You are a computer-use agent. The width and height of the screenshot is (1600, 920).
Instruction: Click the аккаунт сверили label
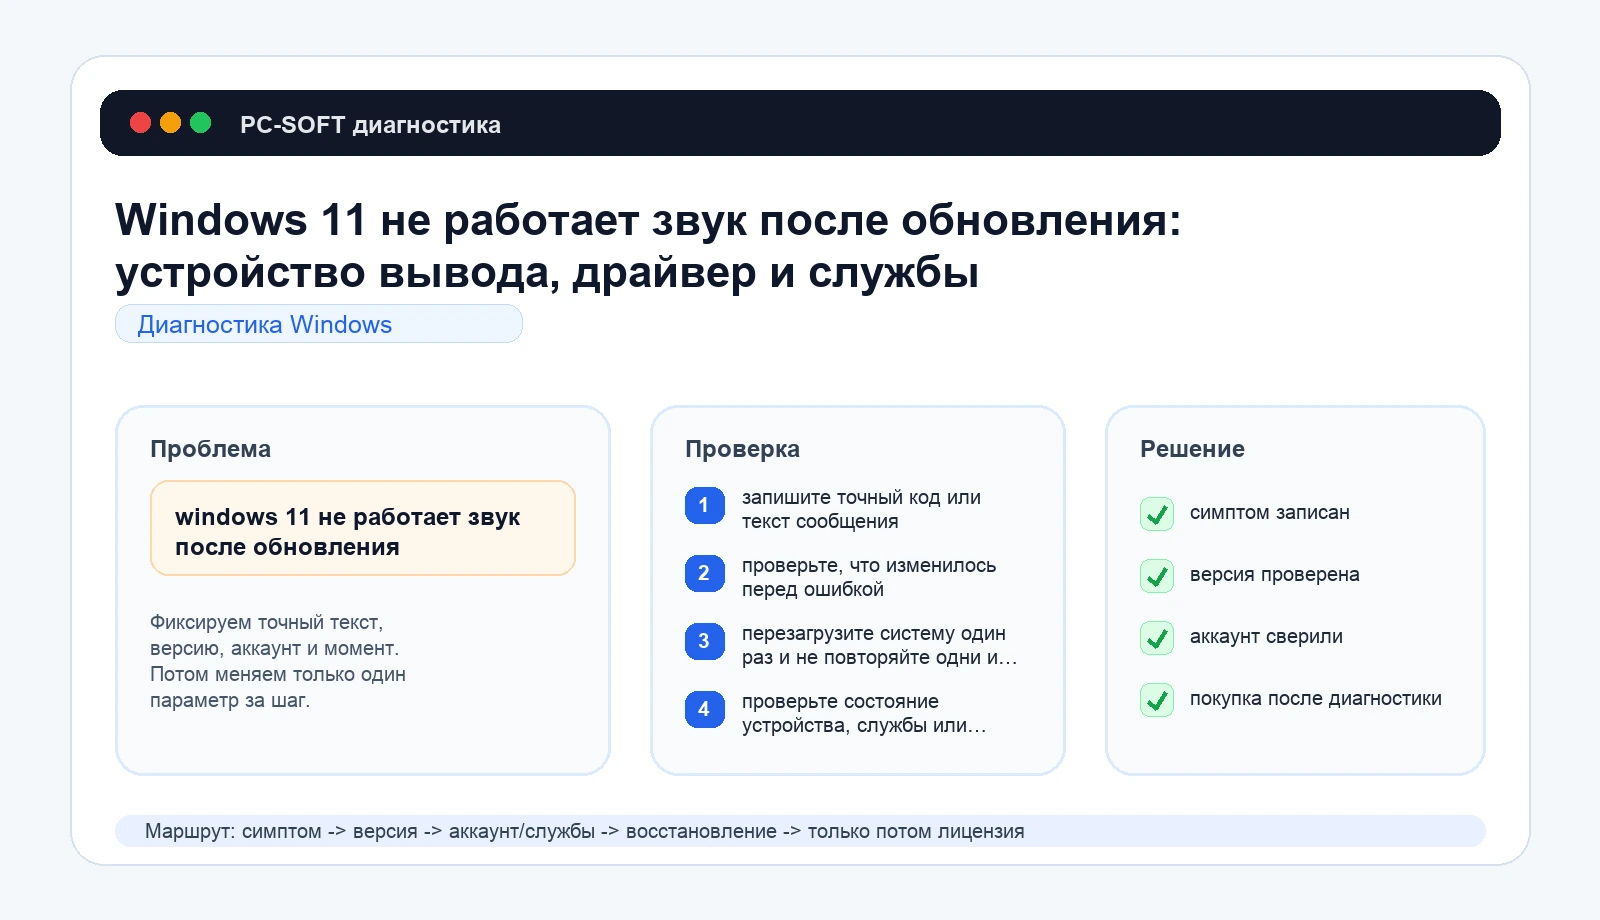pos(1266,637)
